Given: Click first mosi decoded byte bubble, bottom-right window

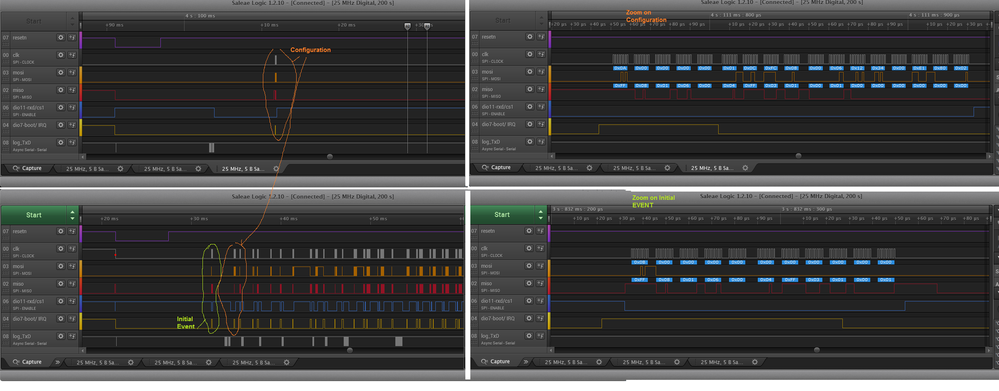Looking at the screenshot, I should point(640,262).
